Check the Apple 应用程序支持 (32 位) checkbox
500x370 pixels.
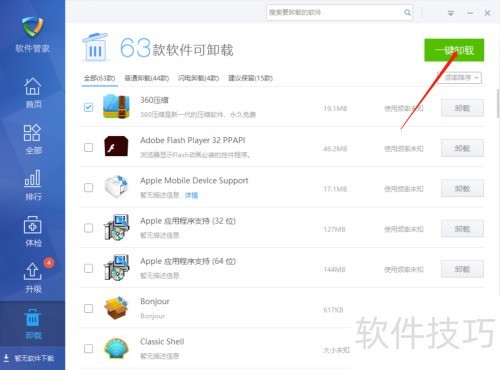coord(88,228)
